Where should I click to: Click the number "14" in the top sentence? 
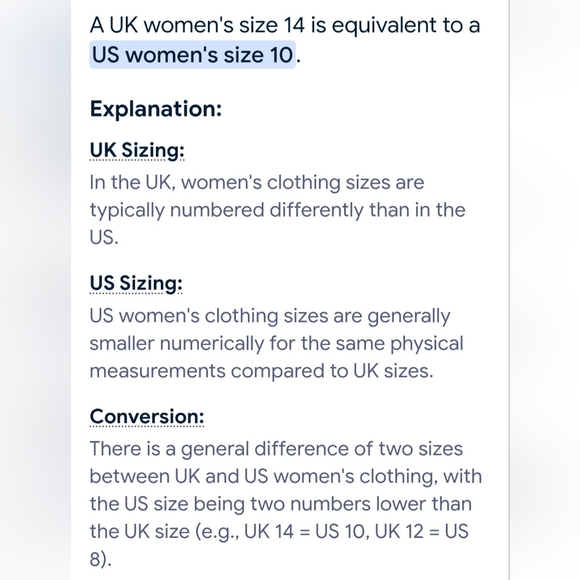pos(294,25)
